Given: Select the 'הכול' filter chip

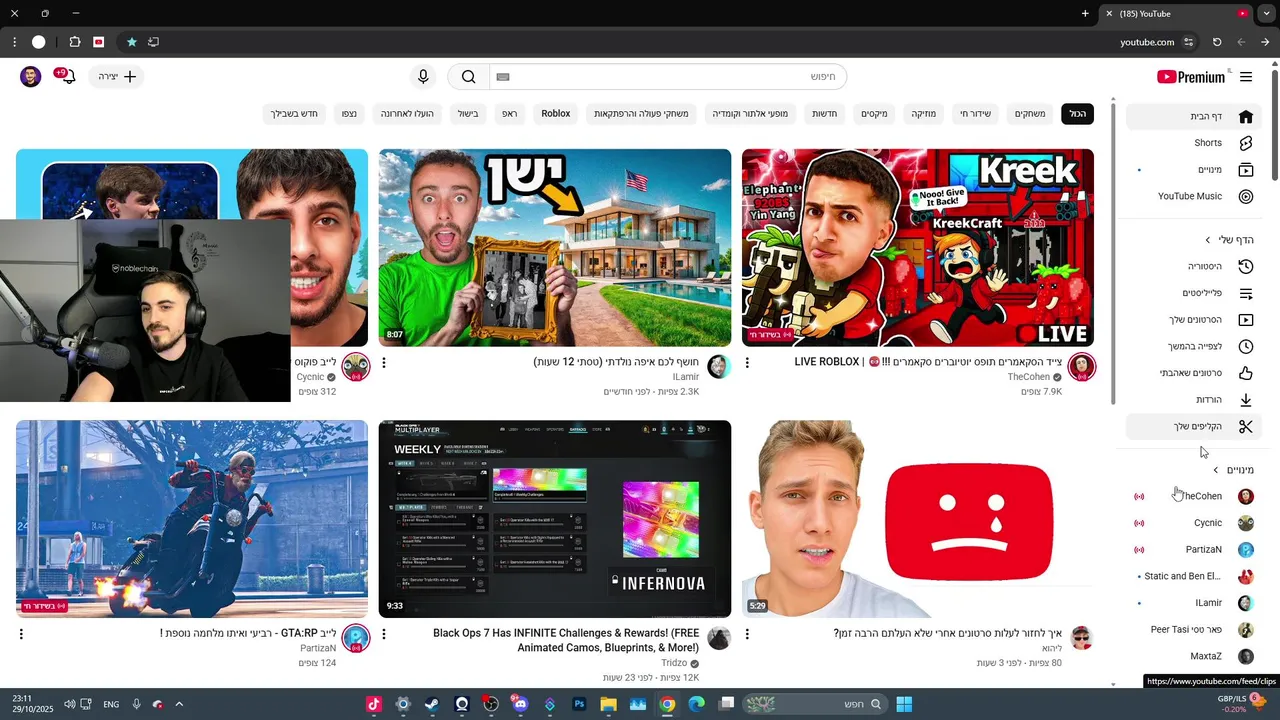Looking at the screenshot, I should 1077,114.
